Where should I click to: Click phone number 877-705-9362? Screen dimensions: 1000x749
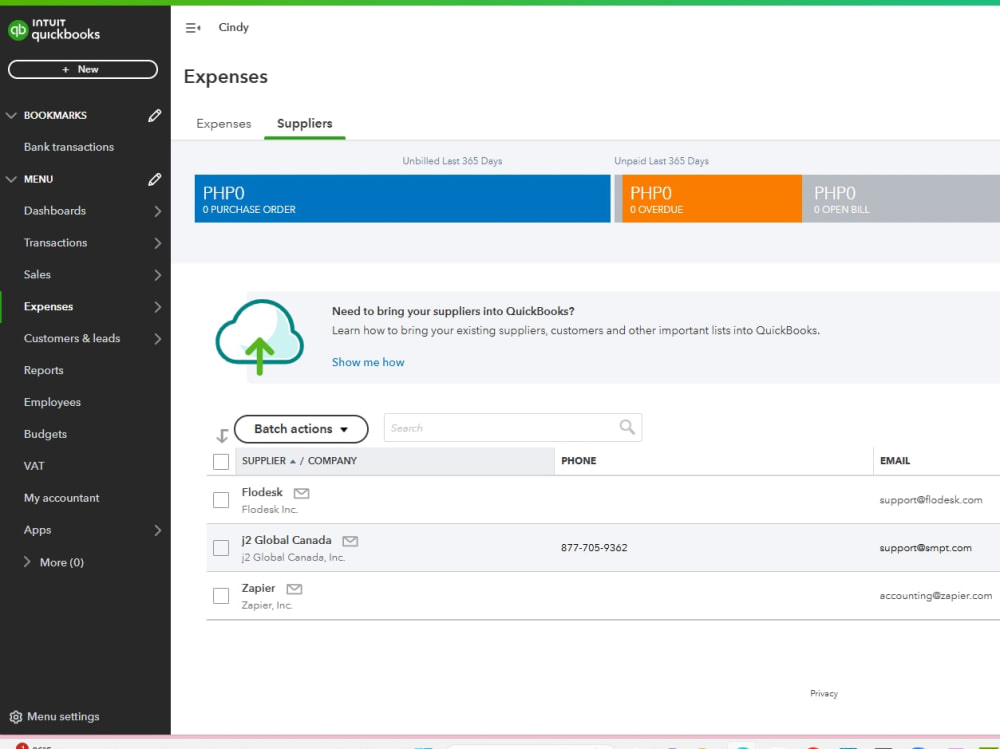(x=594, y=548)
